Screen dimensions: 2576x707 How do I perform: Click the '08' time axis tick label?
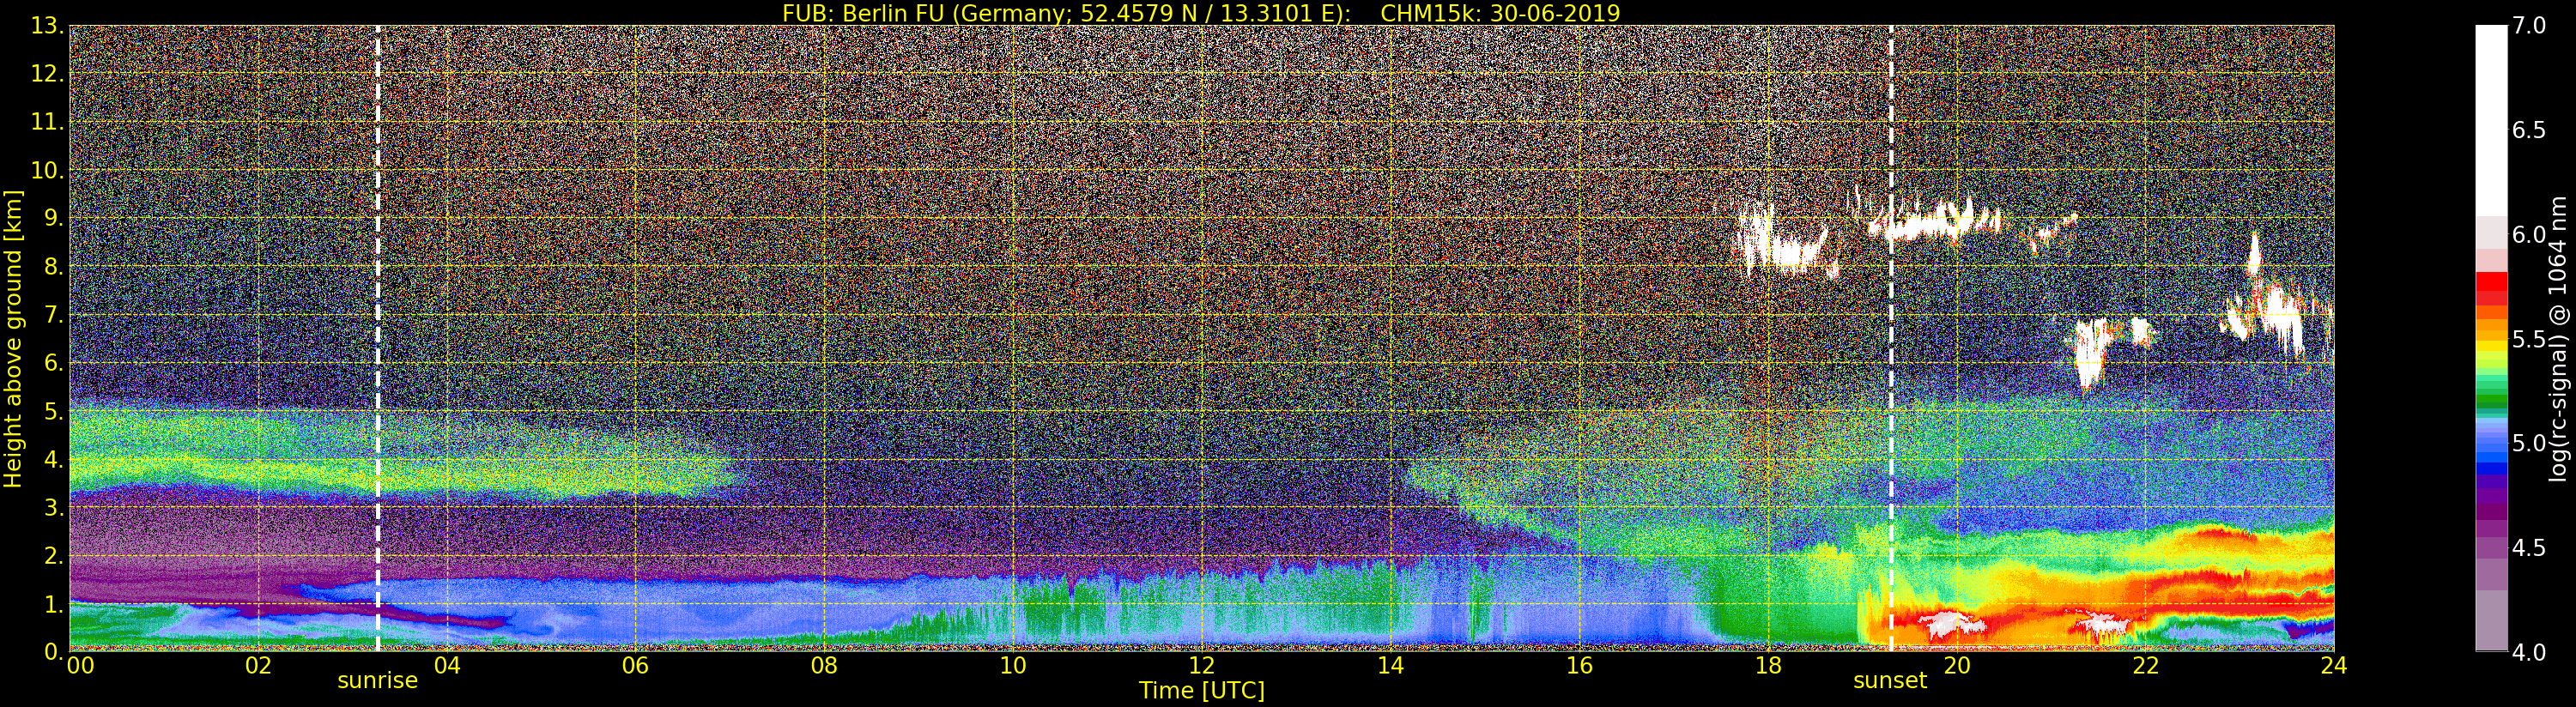coord(824,666)
